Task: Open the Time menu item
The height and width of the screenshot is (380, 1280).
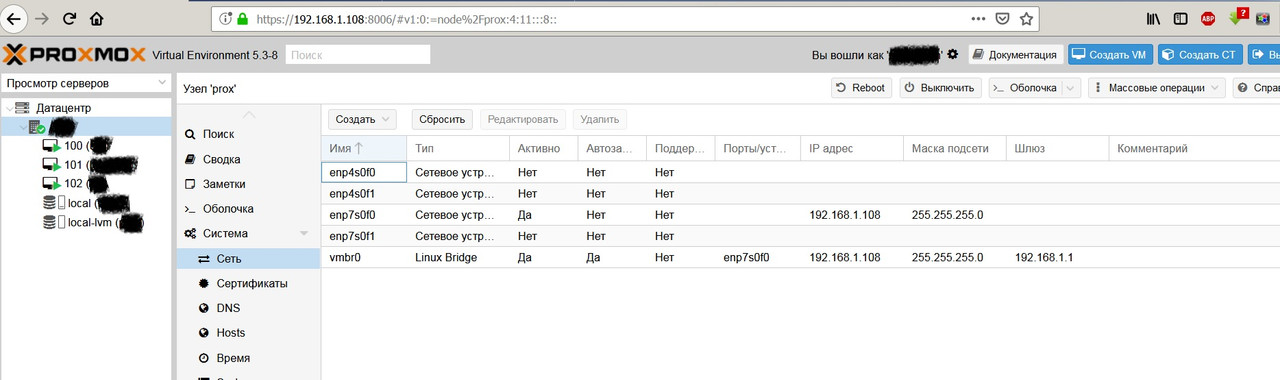Action: point(233,358)
